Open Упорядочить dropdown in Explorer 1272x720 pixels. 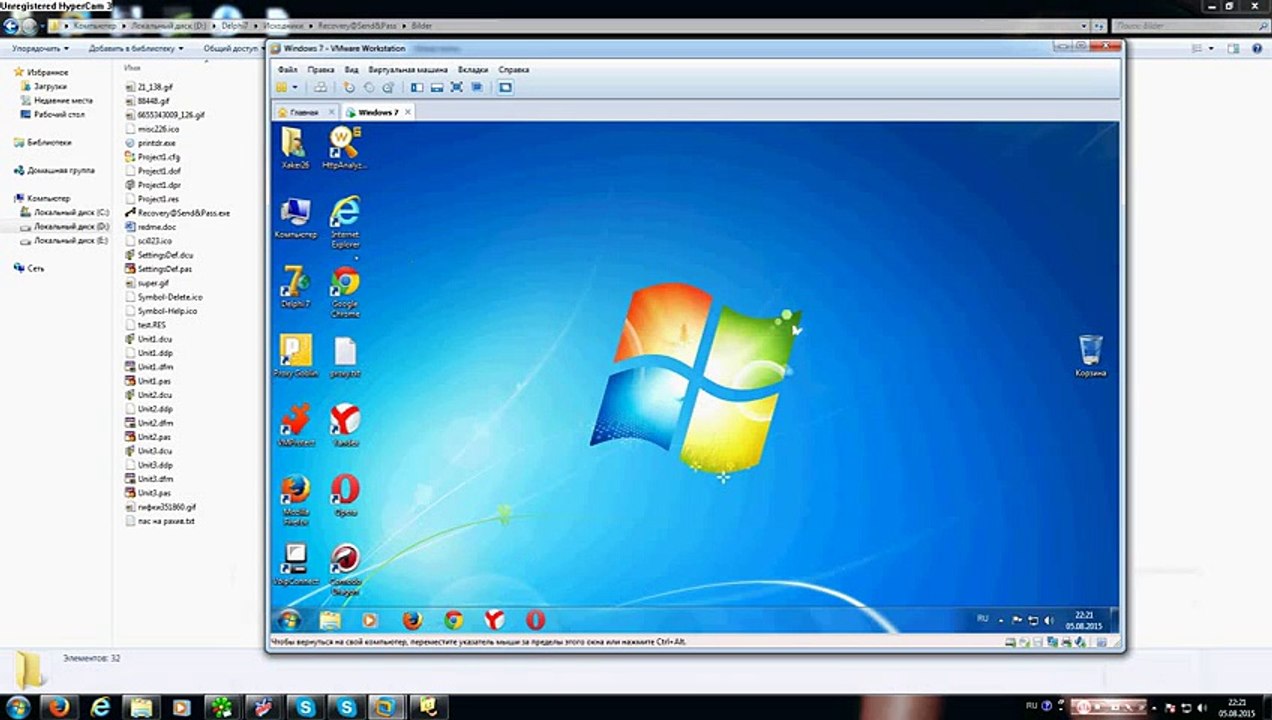click(x=40, y=48)
